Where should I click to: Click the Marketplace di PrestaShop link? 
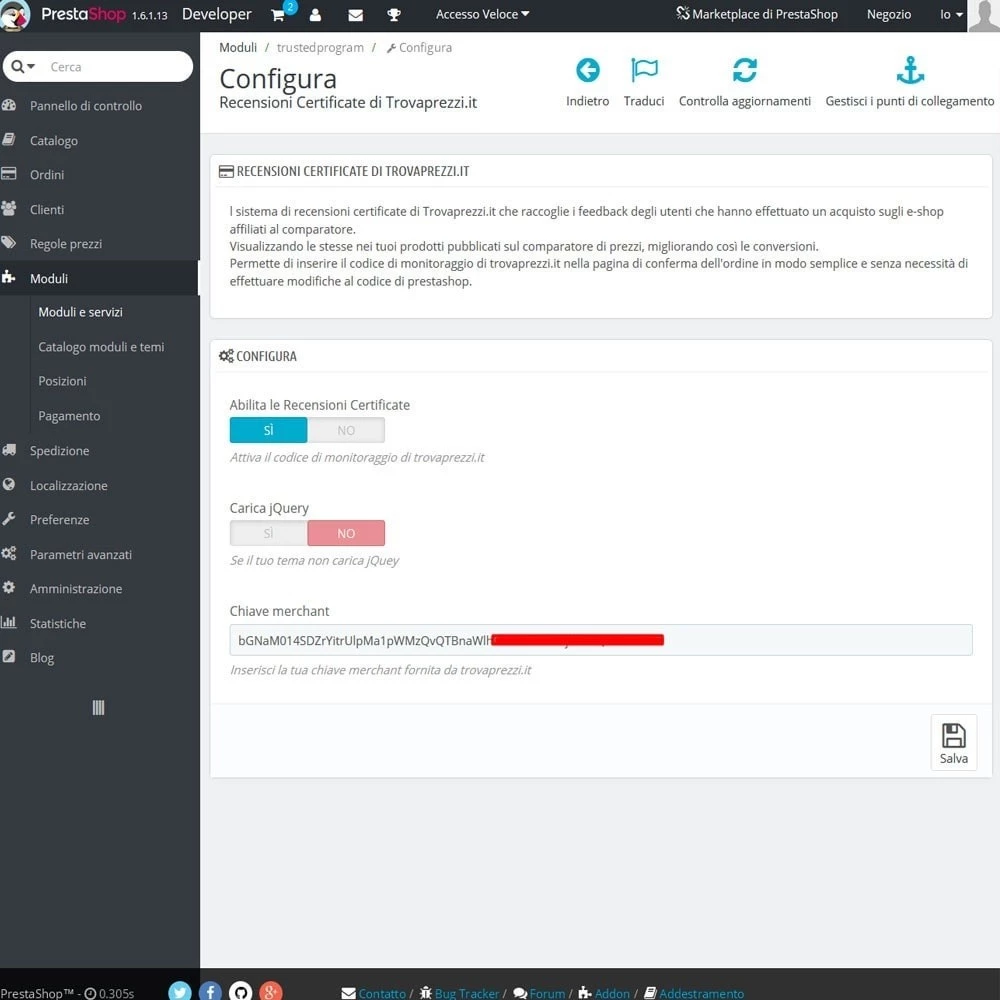757,14
